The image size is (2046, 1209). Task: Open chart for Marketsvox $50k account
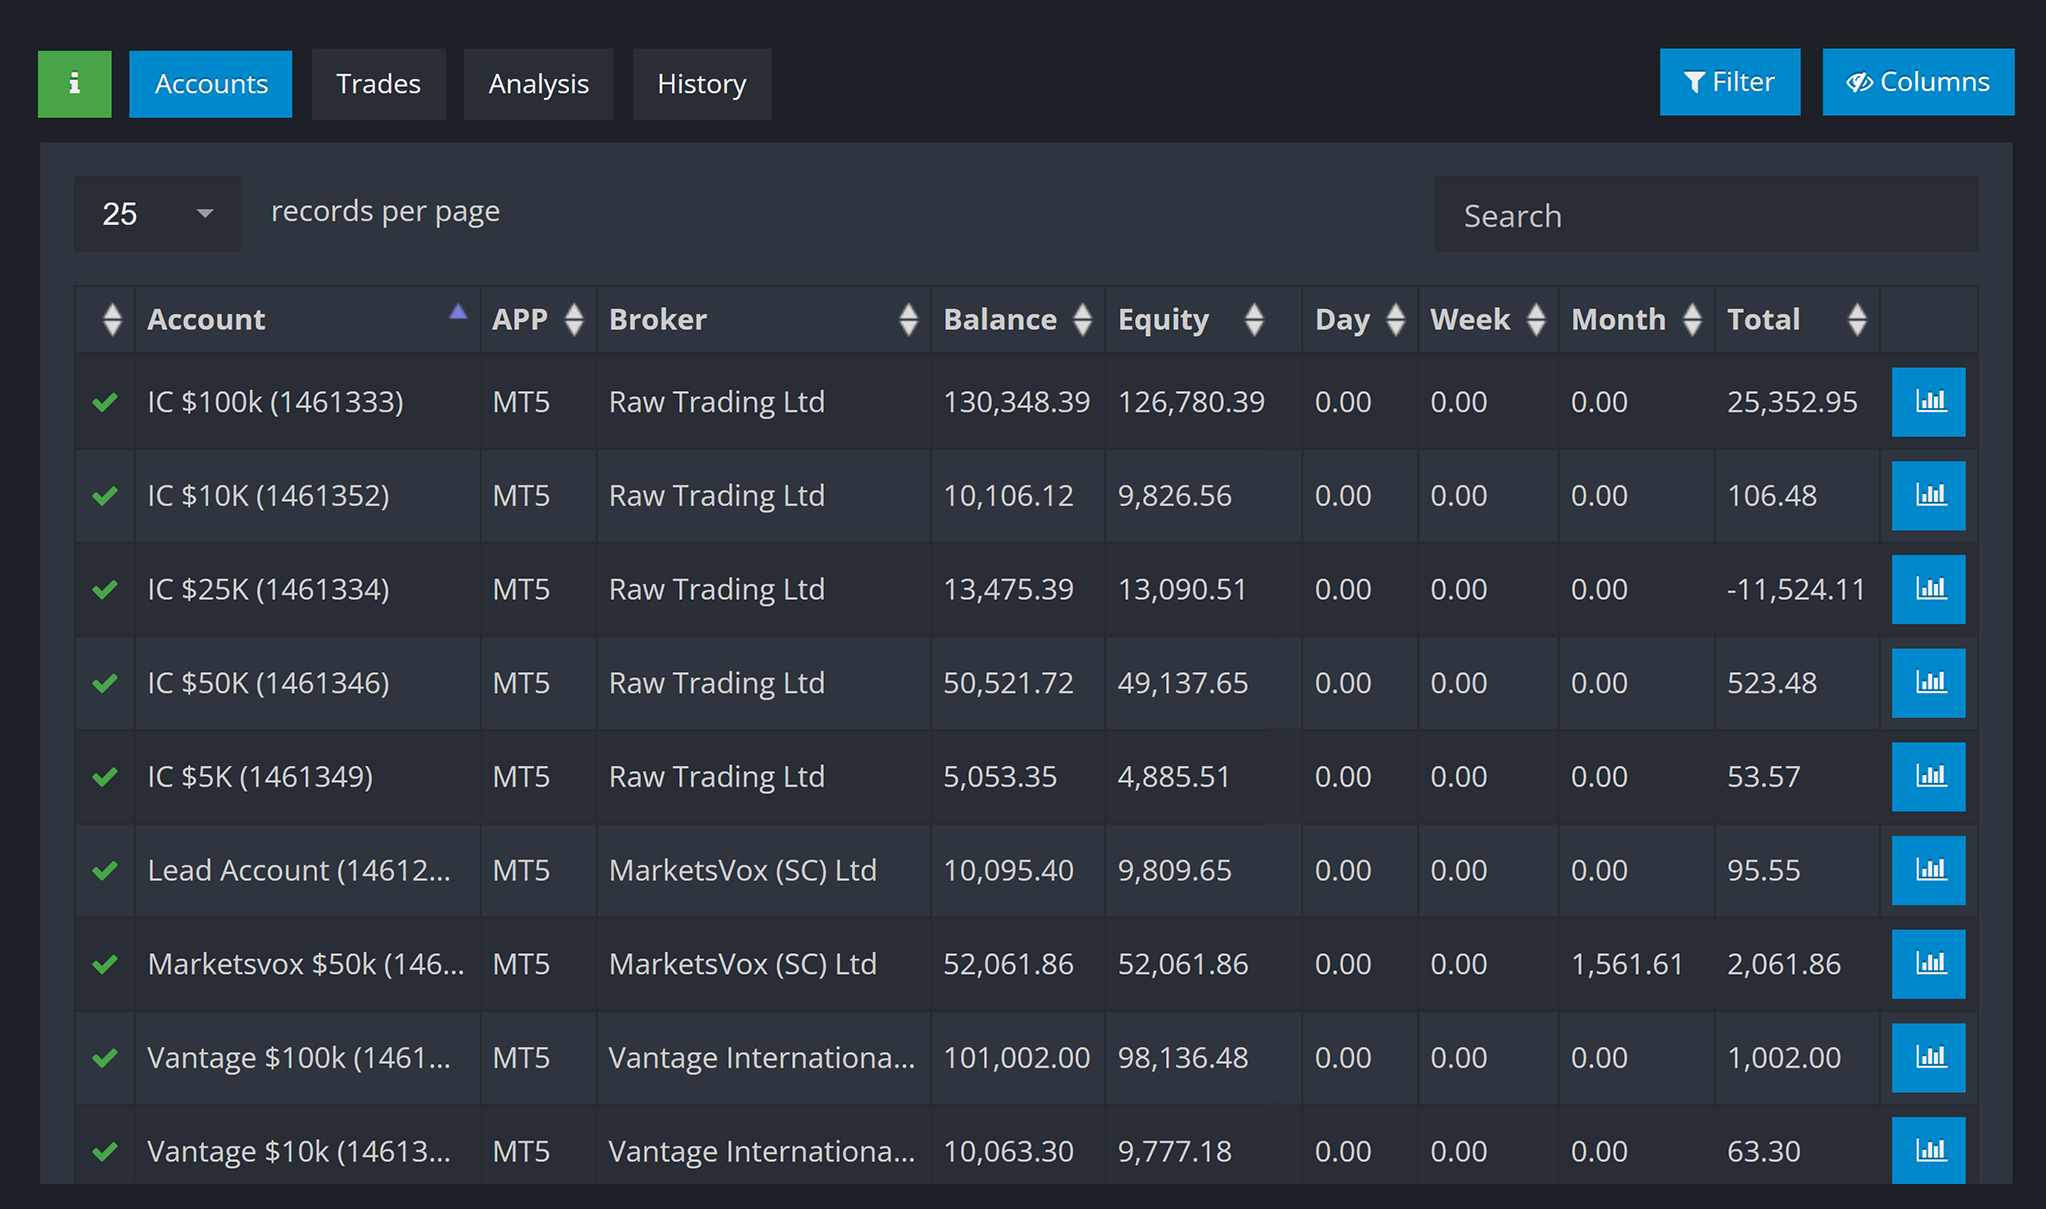click(1928, 964)
